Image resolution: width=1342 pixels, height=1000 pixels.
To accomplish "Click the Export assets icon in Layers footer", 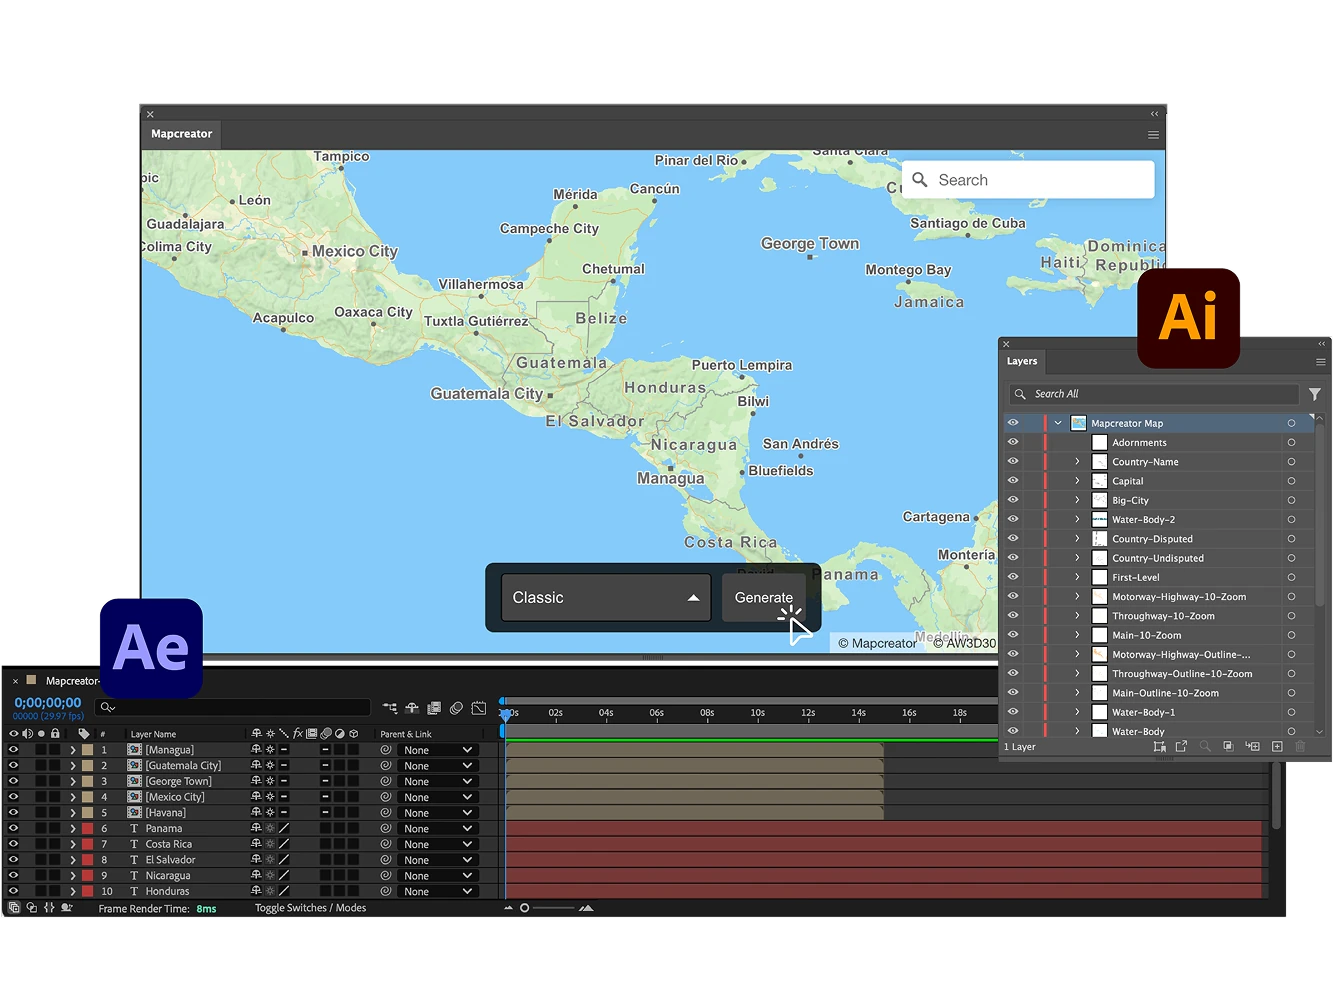I will 1181,747.
